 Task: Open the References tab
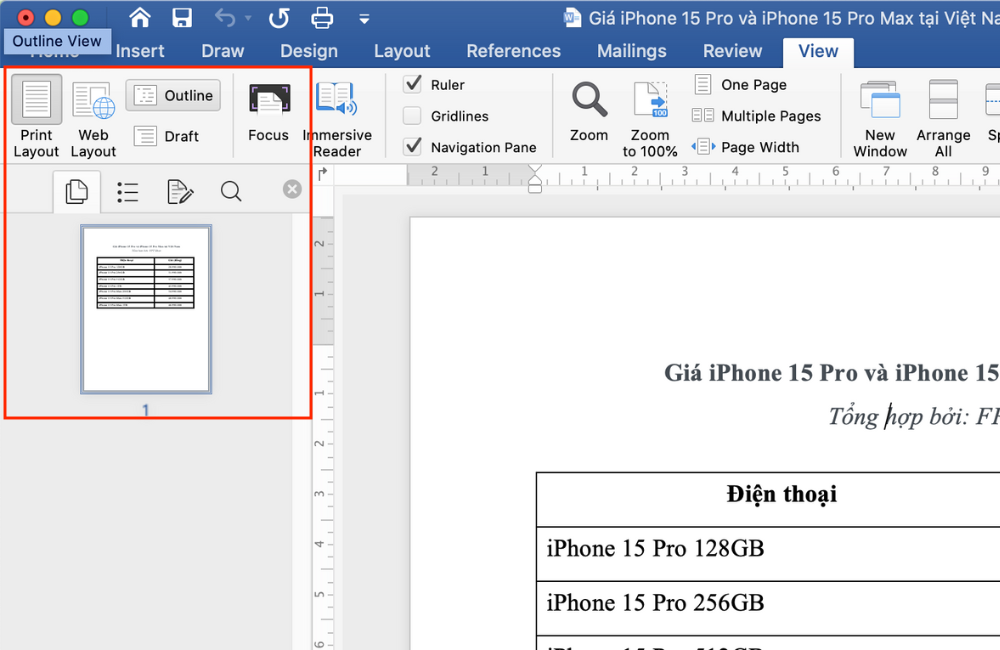click(x=513, y=51)
